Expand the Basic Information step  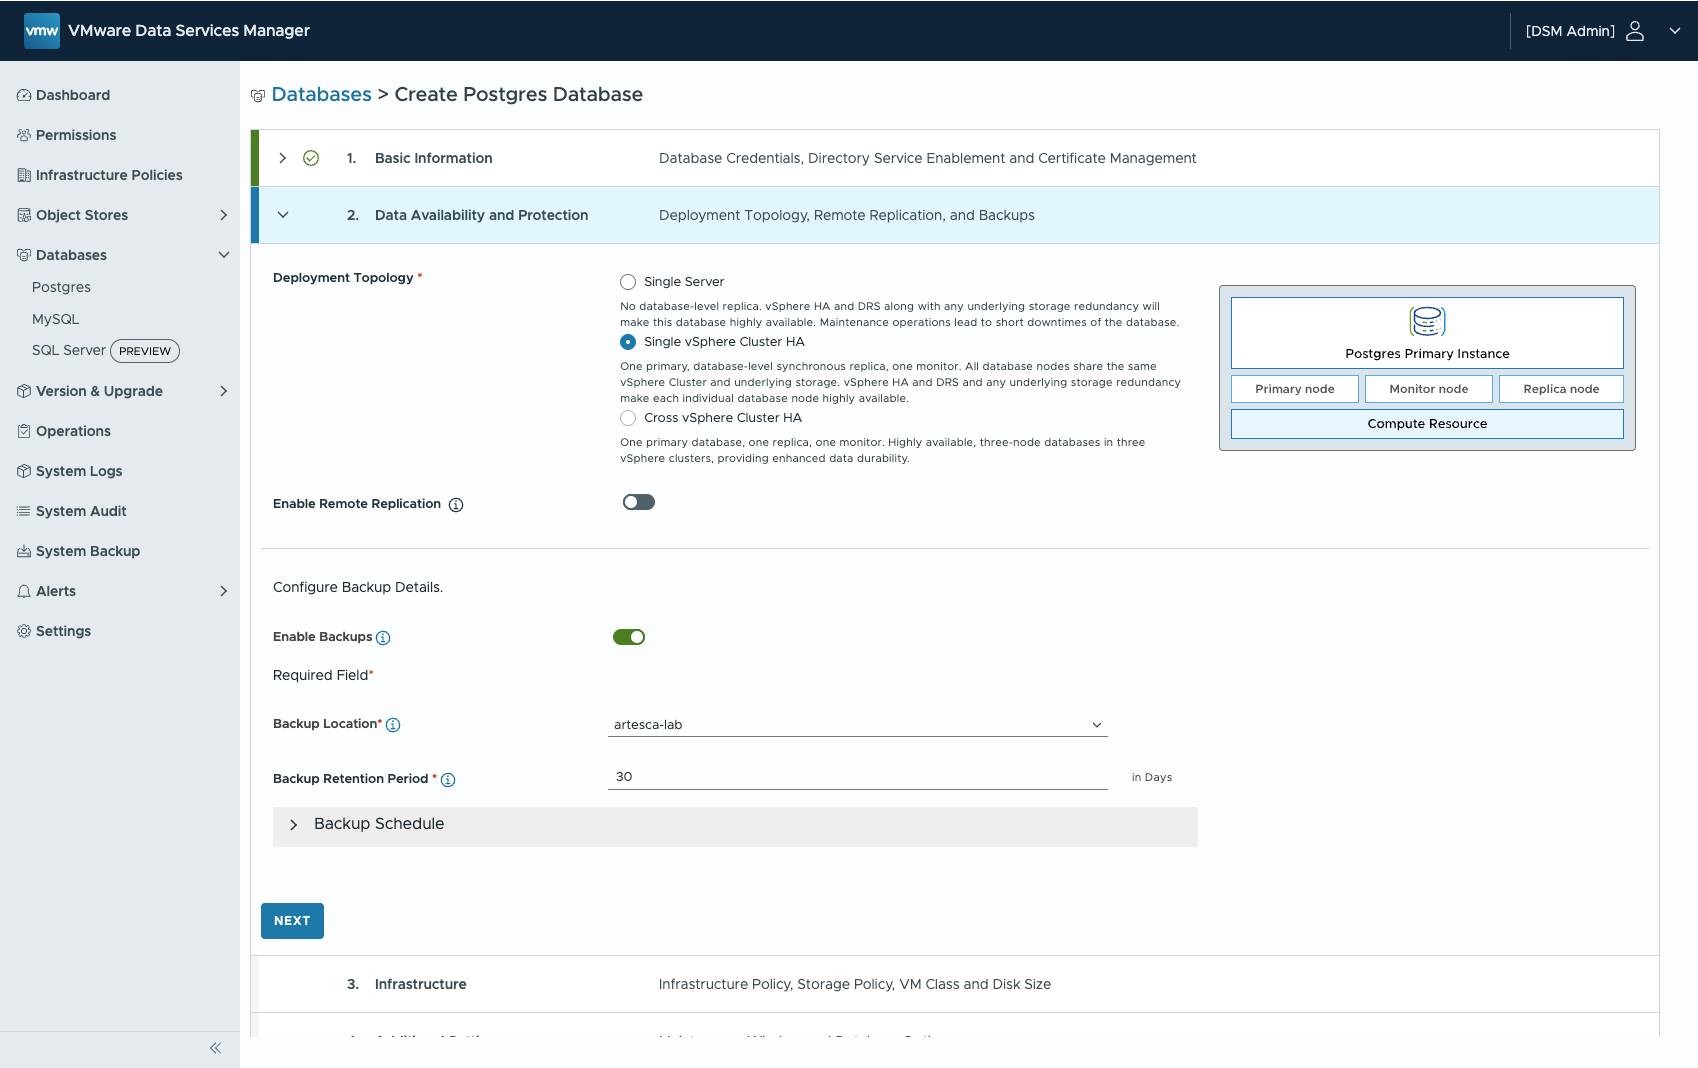(283, 158)
